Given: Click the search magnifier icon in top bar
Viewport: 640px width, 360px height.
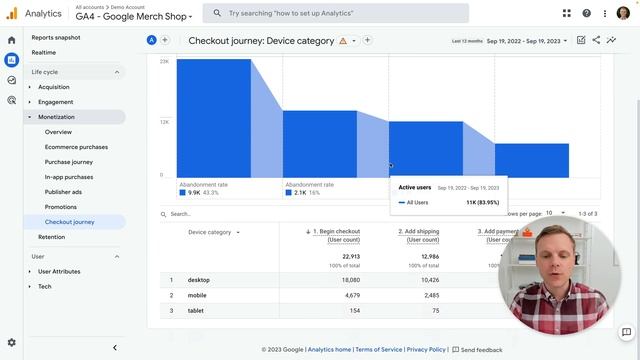Looking at the screenshot, I should point(217,13).
